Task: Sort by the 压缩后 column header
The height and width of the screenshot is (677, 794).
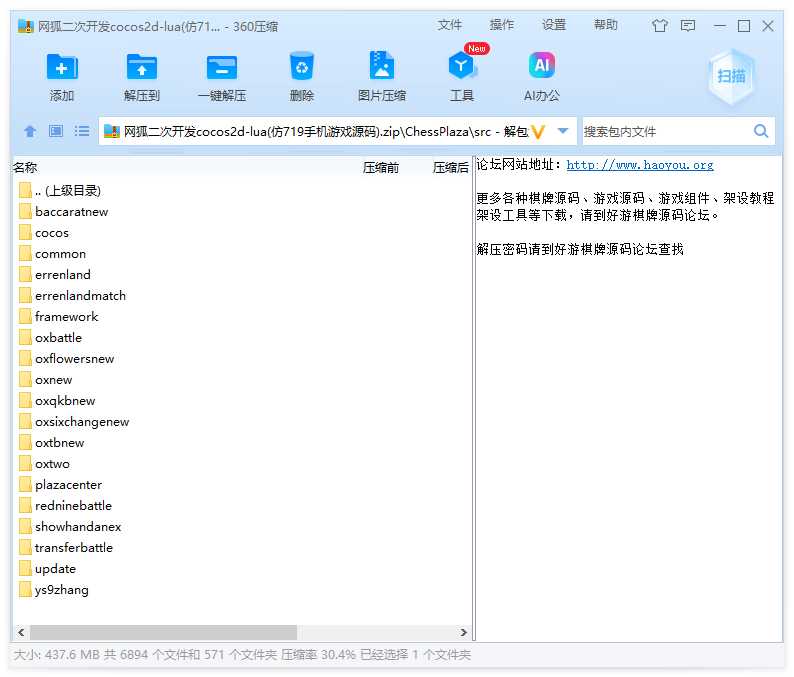Action: [451, 167]
